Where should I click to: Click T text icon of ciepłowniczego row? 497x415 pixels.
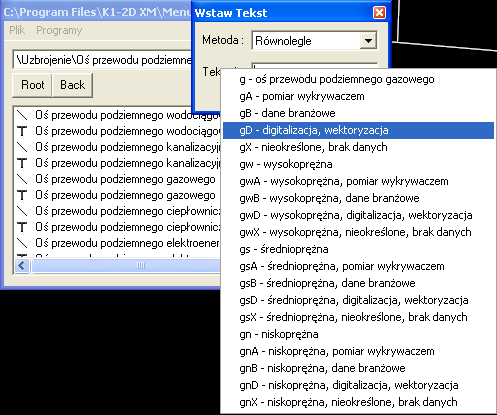22,227
